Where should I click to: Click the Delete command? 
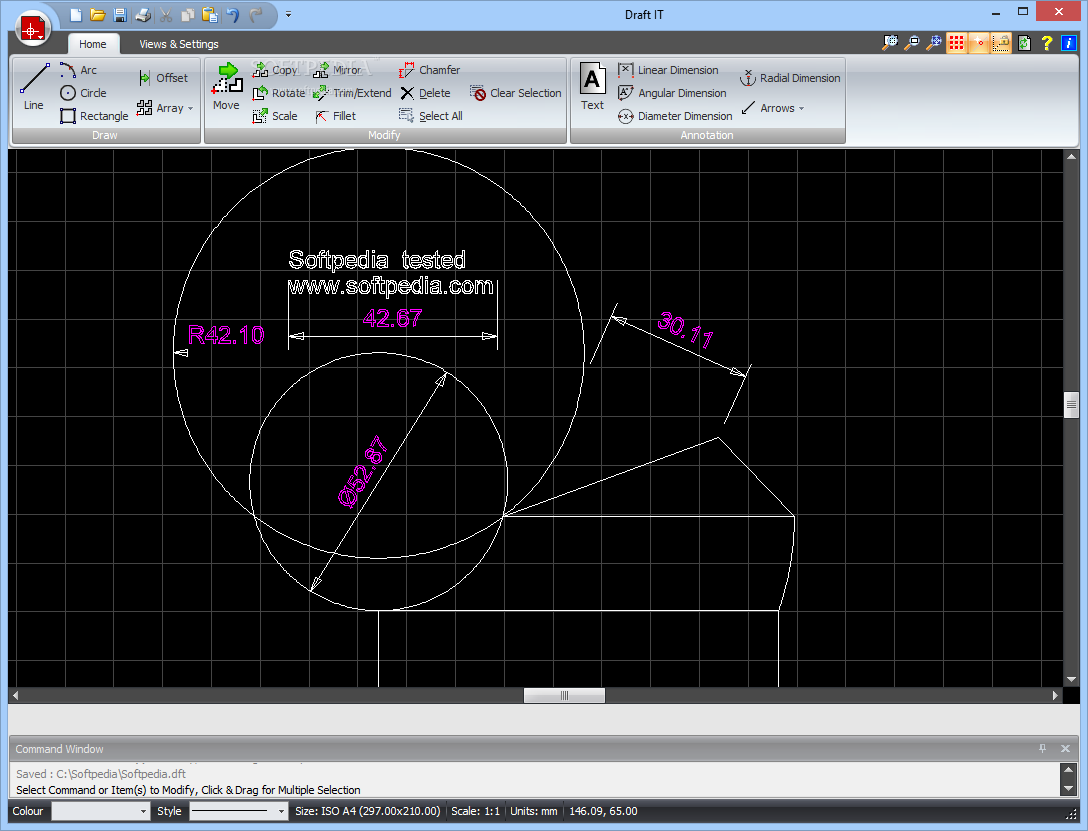coord(425,93)
